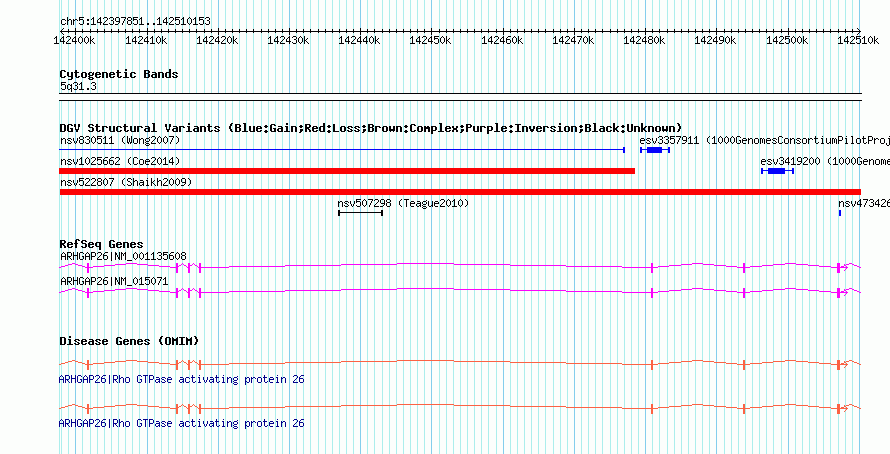Screen dimensions: 890x454
Task: Select the first orange OMIM gene track
Action: click(460, 364)
